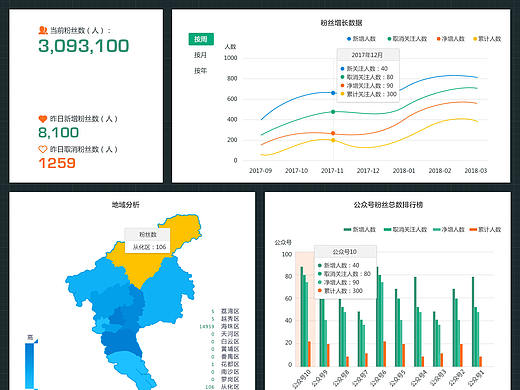Select 花都区 in the district list

click(230, 364)
